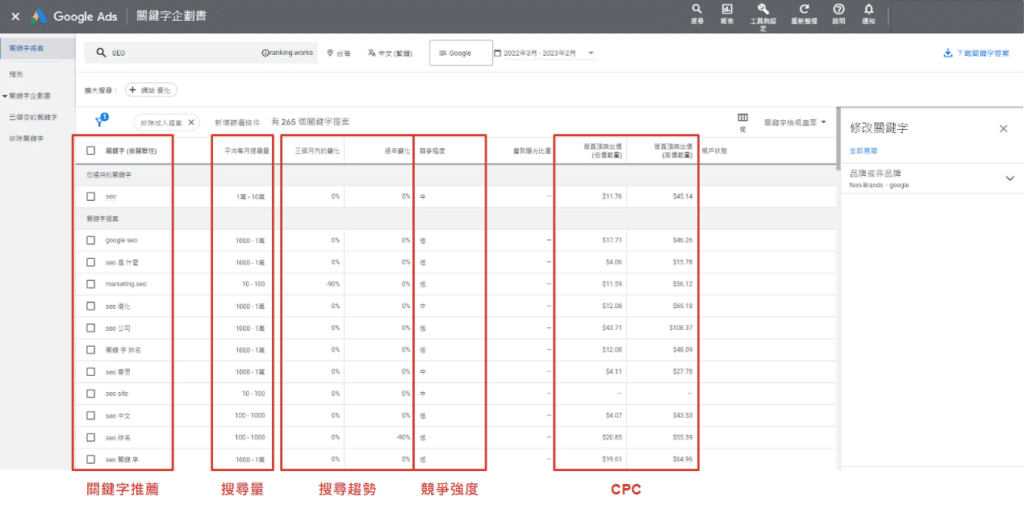The width and height of the screenshot is (1024, 509).
Task: Collapse the 關鍵字企劃書 sidebar group
Action: pyautogui.click(x=5, y=96)
